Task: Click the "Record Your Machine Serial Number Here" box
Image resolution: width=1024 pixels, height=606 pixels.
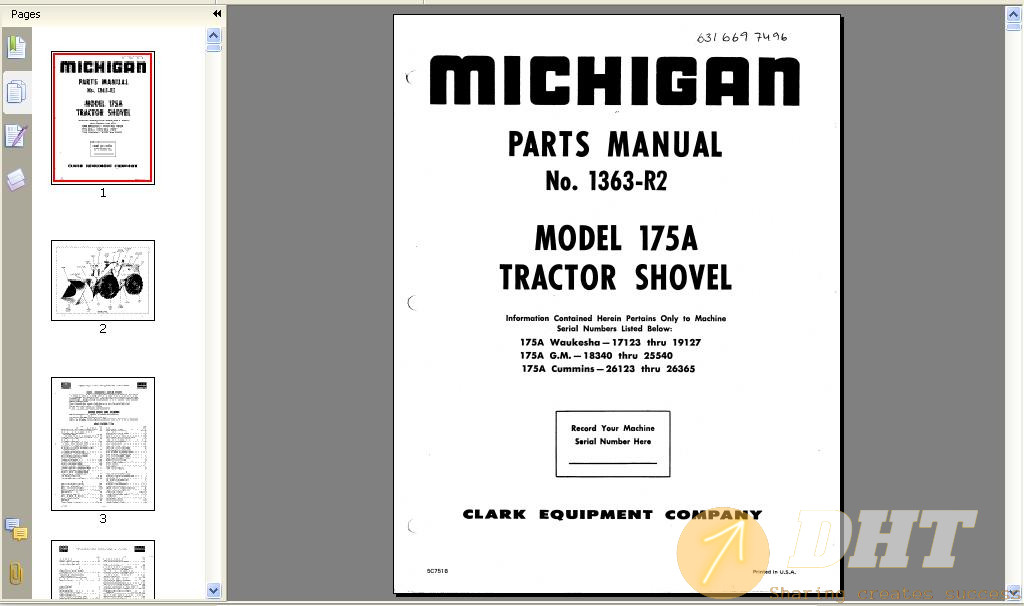Action: click(x=613, y=443)
